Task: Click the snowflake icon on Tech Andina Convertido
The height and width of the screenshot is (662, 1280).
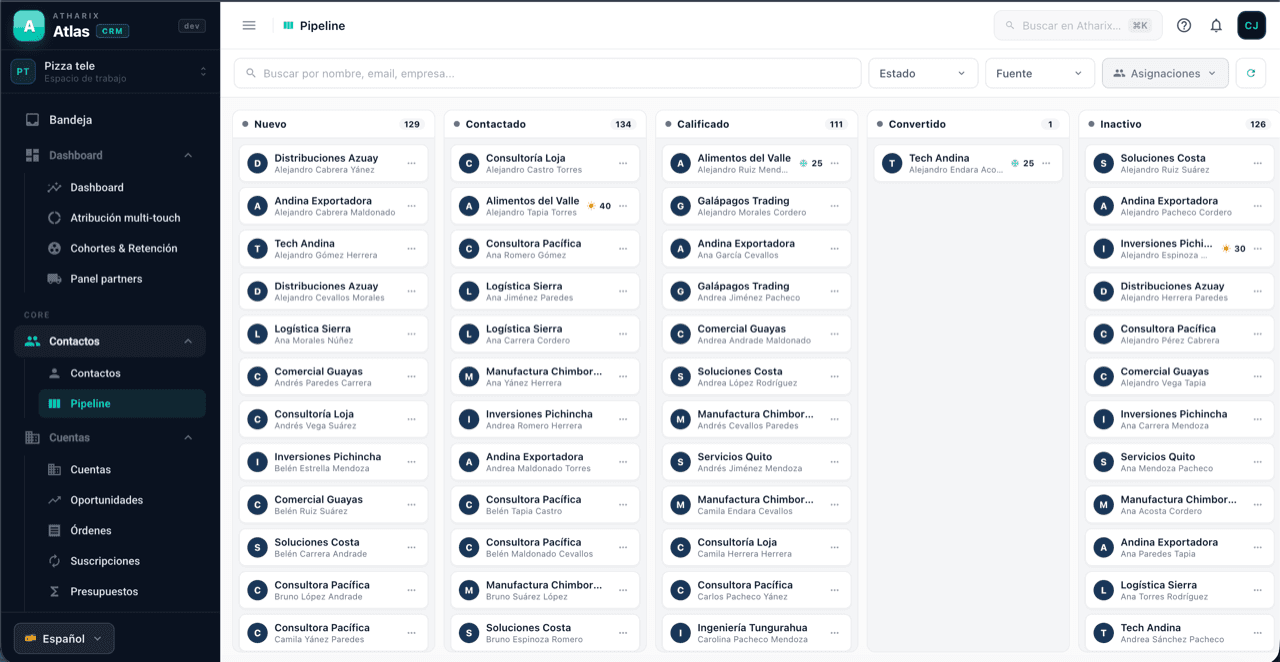Action: point(1015,164)
